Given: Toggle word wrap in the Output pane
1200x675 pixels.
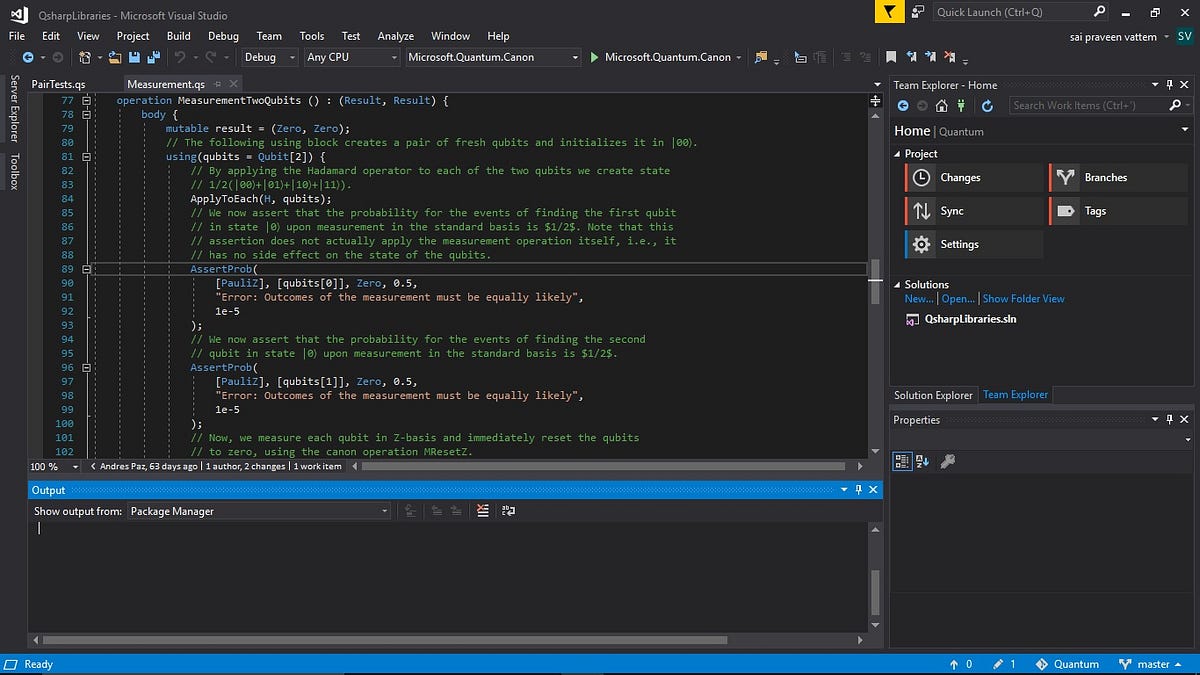Looking at the screenshot, I should coord(508,511).
